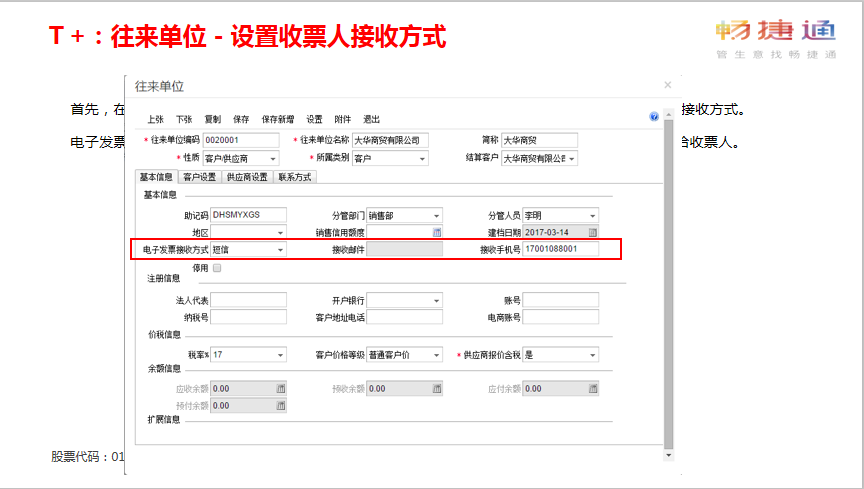The image size is (864, 489).
Task: Click 退出 in the toolbar
Action: [x=371, y=119]
